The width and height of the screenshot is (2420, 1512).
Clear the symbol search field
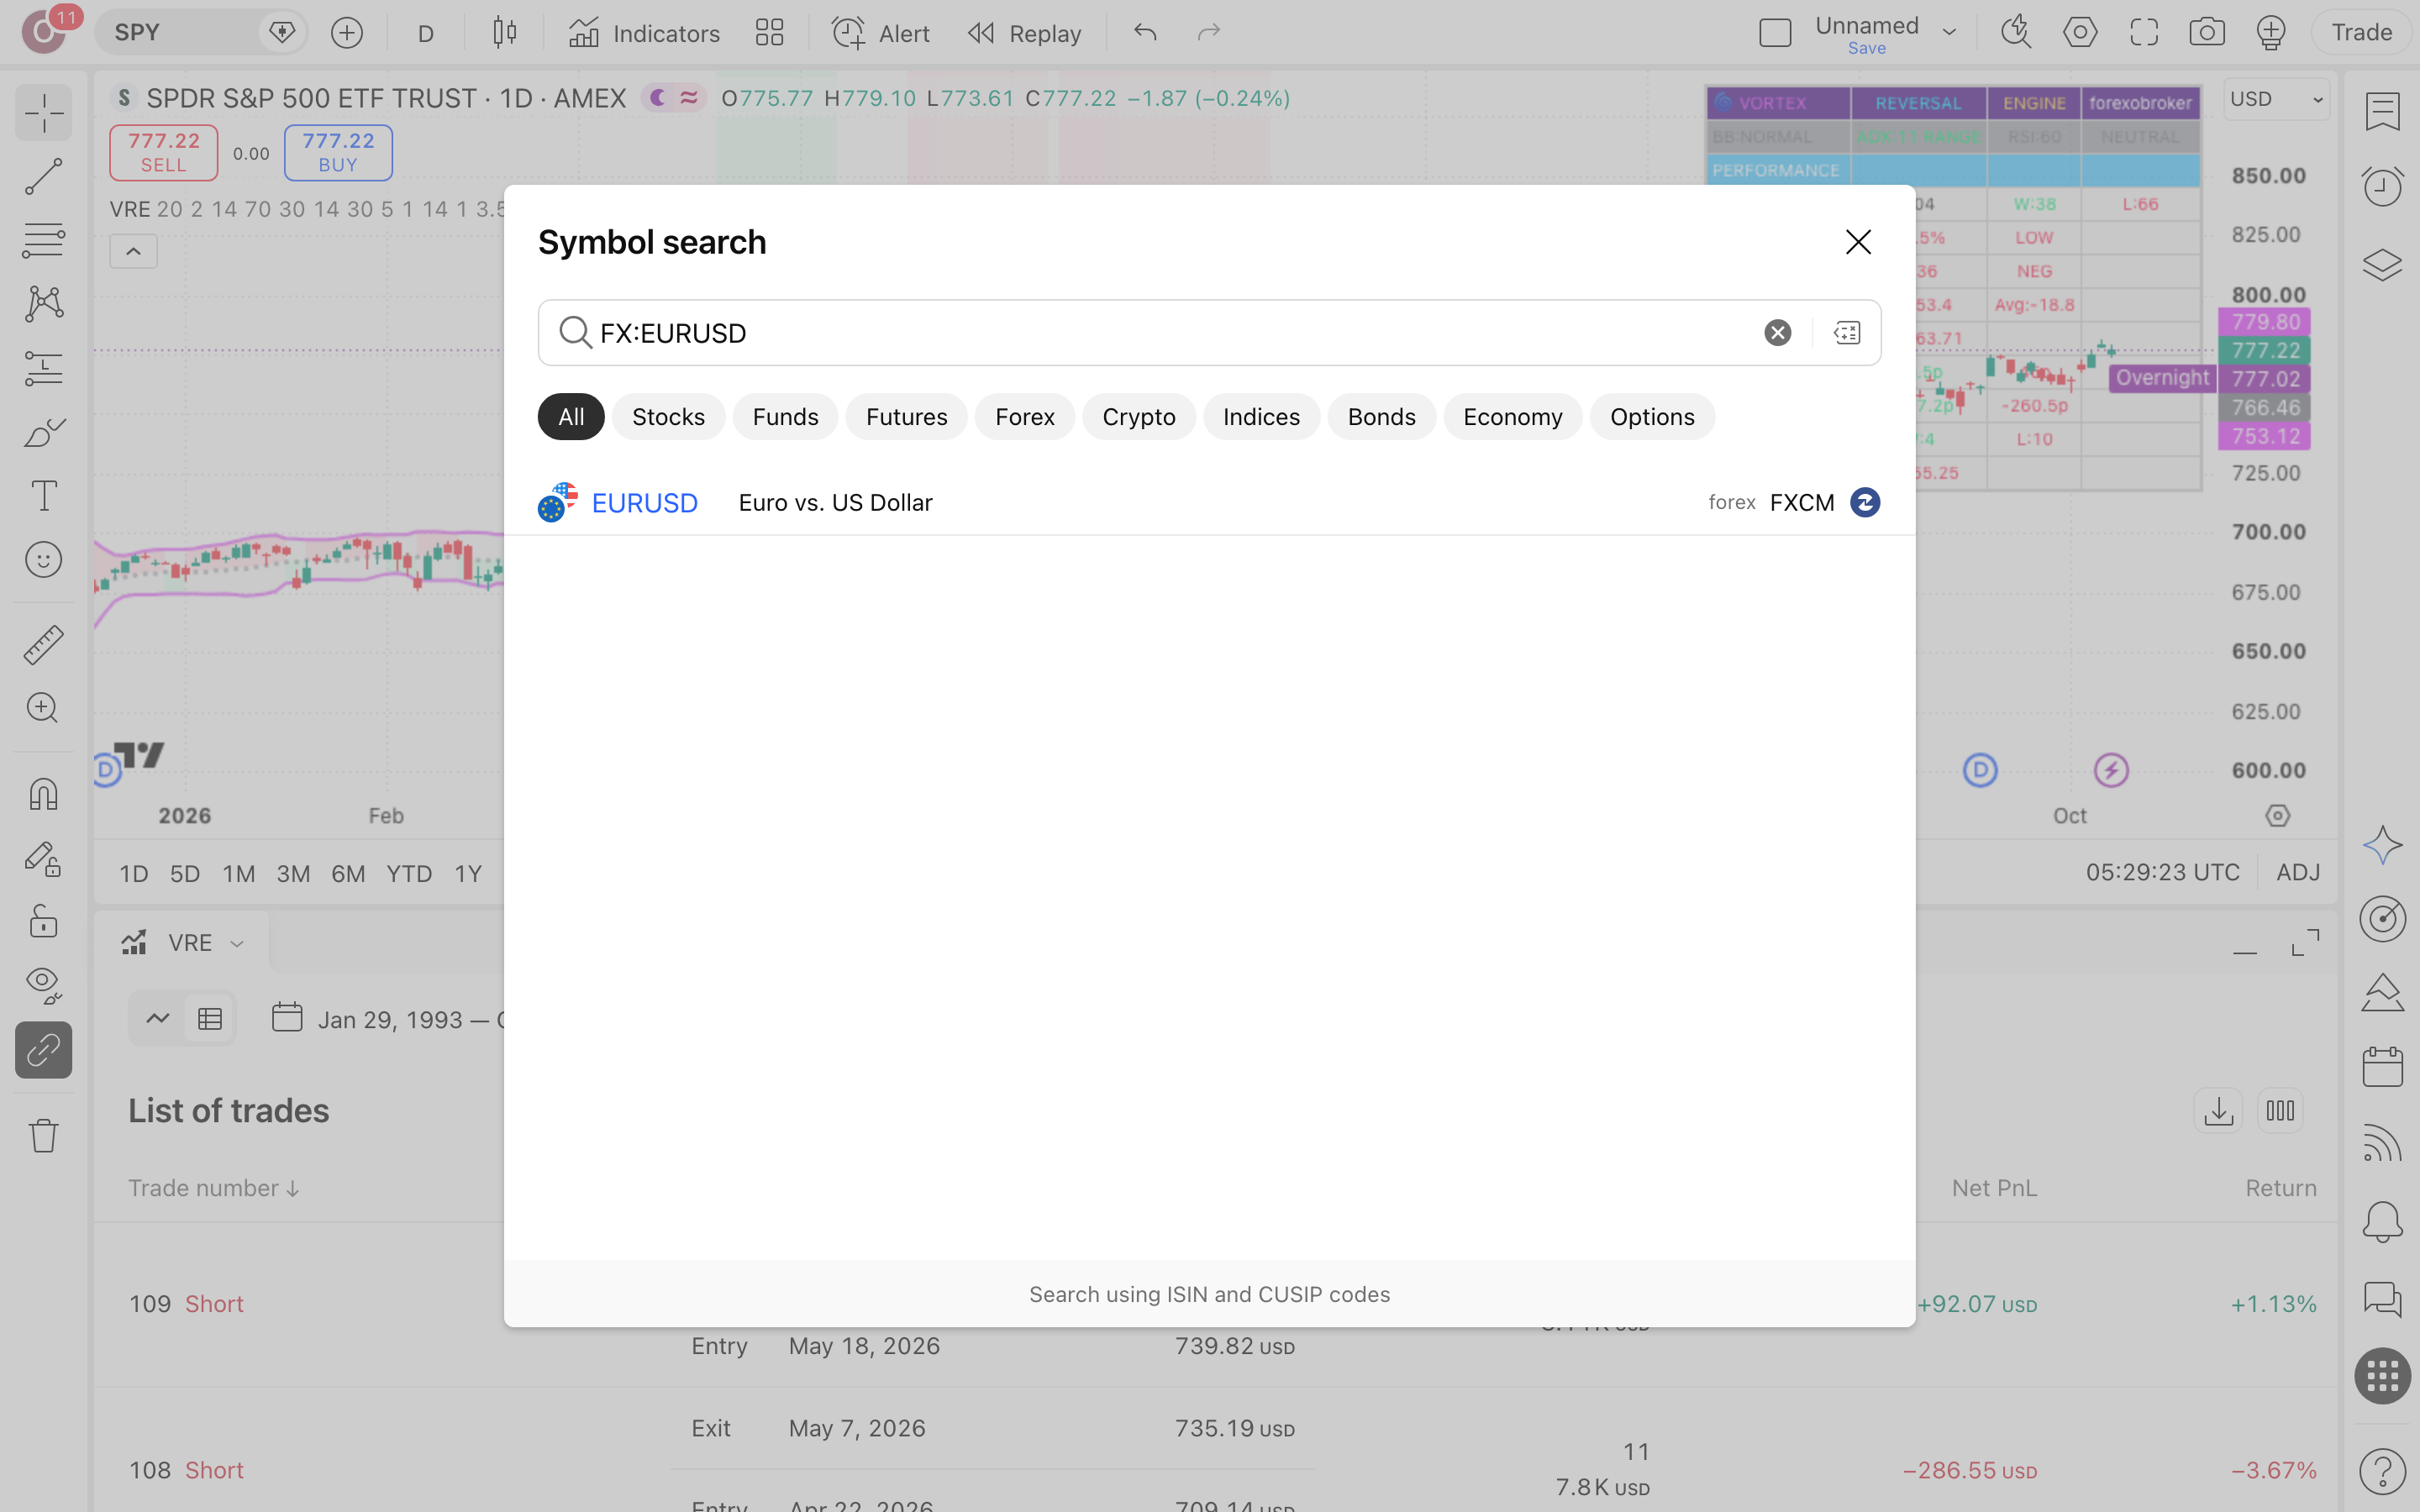[1777, 333]
